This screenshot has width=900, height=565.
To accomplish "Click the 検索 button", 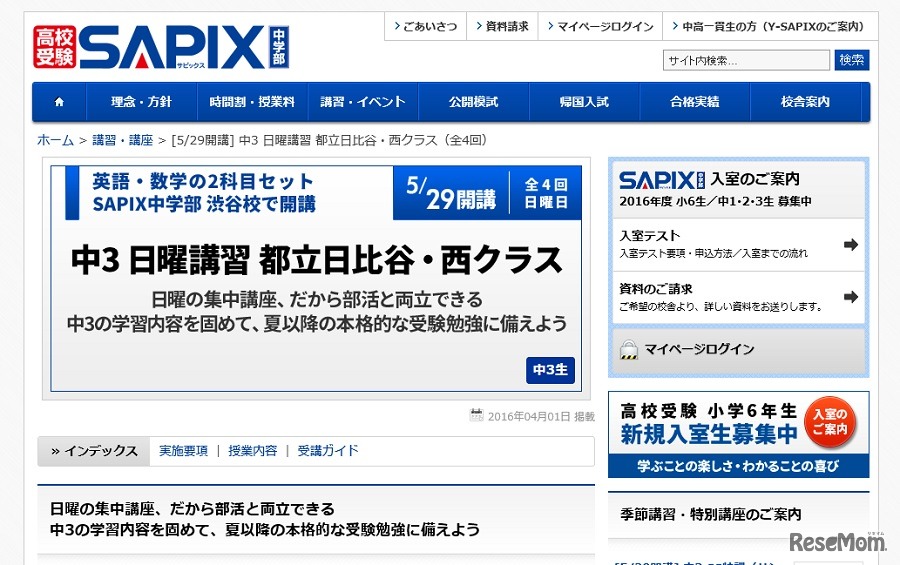I will tap(852, 60).
